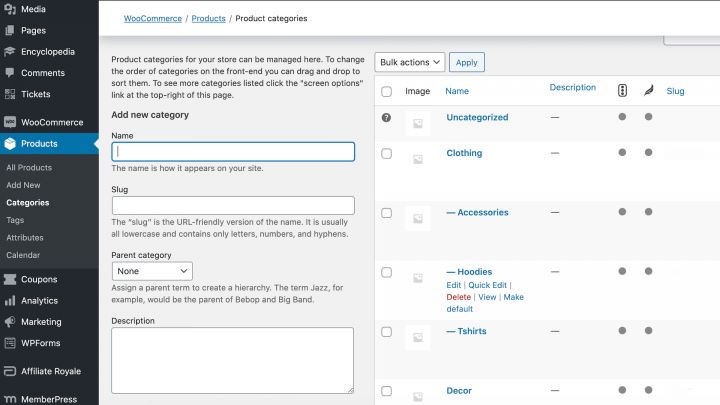Tick the checkbox for Decor category
Image resolution: width=720 pixels, height=405 pixels.
386,391
